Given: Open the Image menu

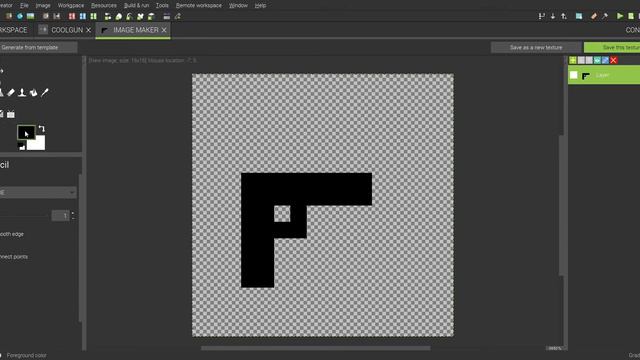Looking at the screenshot, I should 43,5.
